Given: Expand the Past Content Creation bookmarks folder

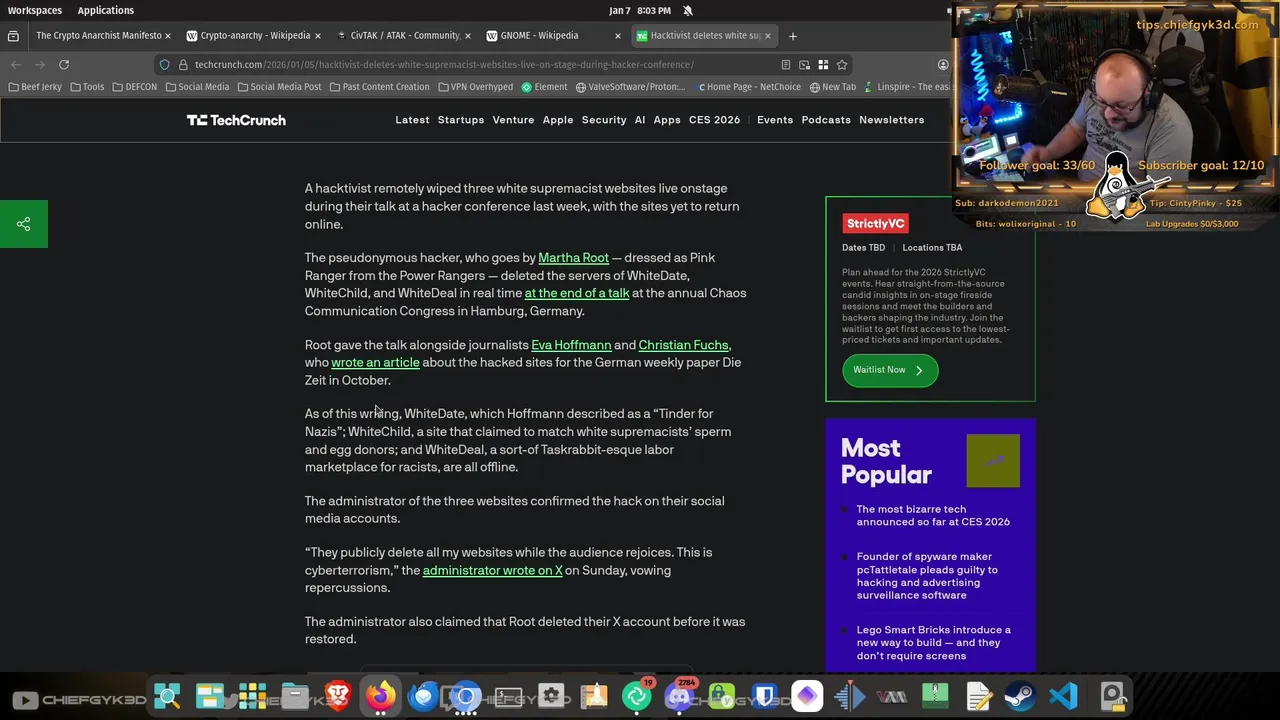Looking at the screenshot, I should pos(379,87).
